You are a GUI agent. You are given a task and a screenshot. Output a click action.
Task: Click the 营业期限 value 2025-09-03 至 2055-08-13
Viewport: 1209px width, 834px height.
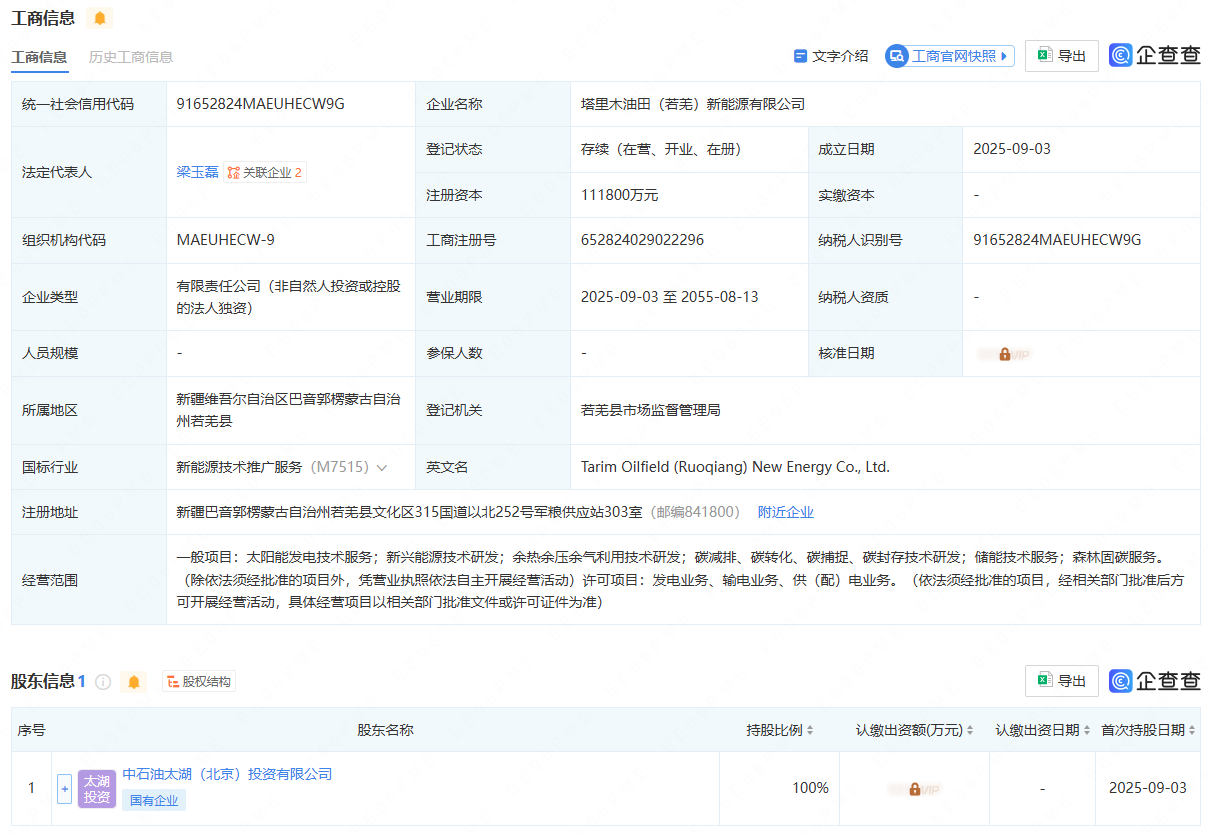click(670, 297)
